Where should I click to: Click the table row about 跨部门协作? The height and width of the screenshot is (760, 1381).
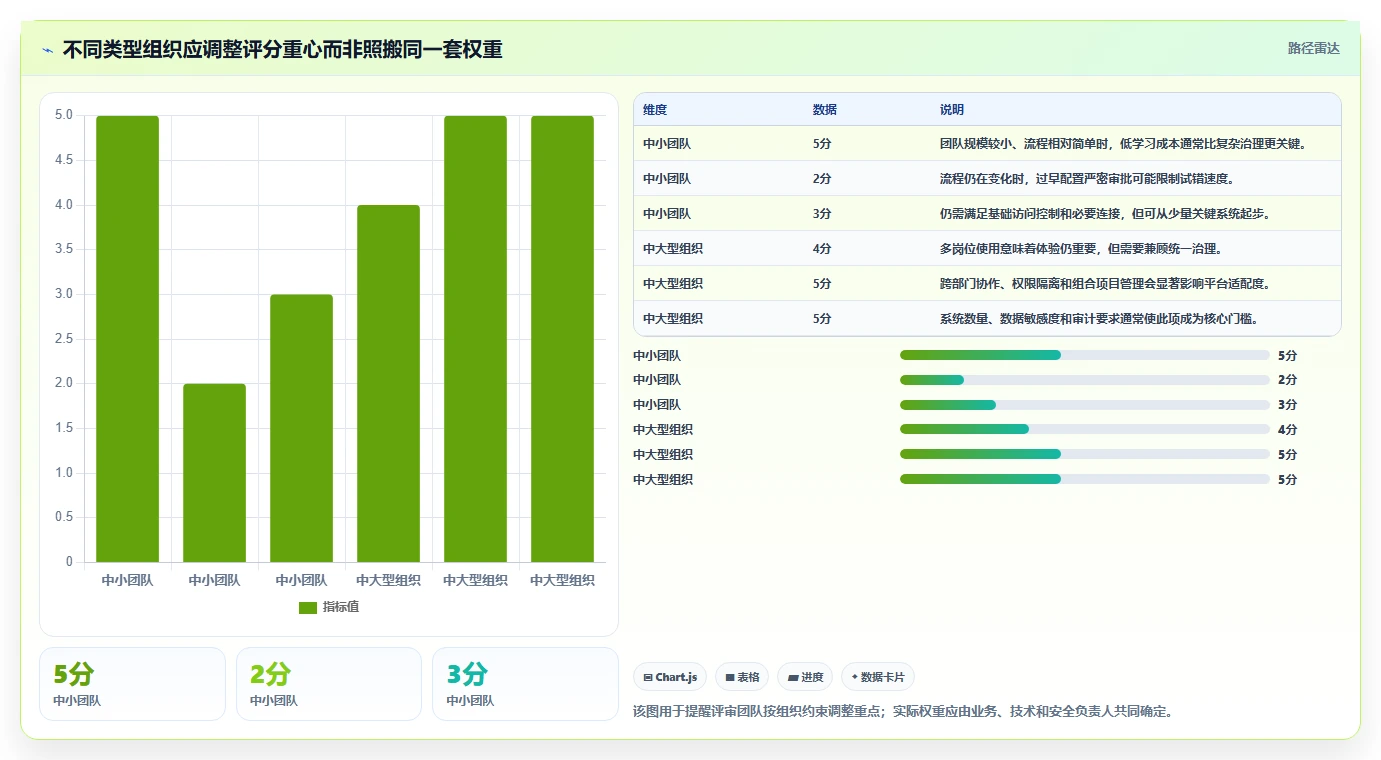[x=987, y=284]
